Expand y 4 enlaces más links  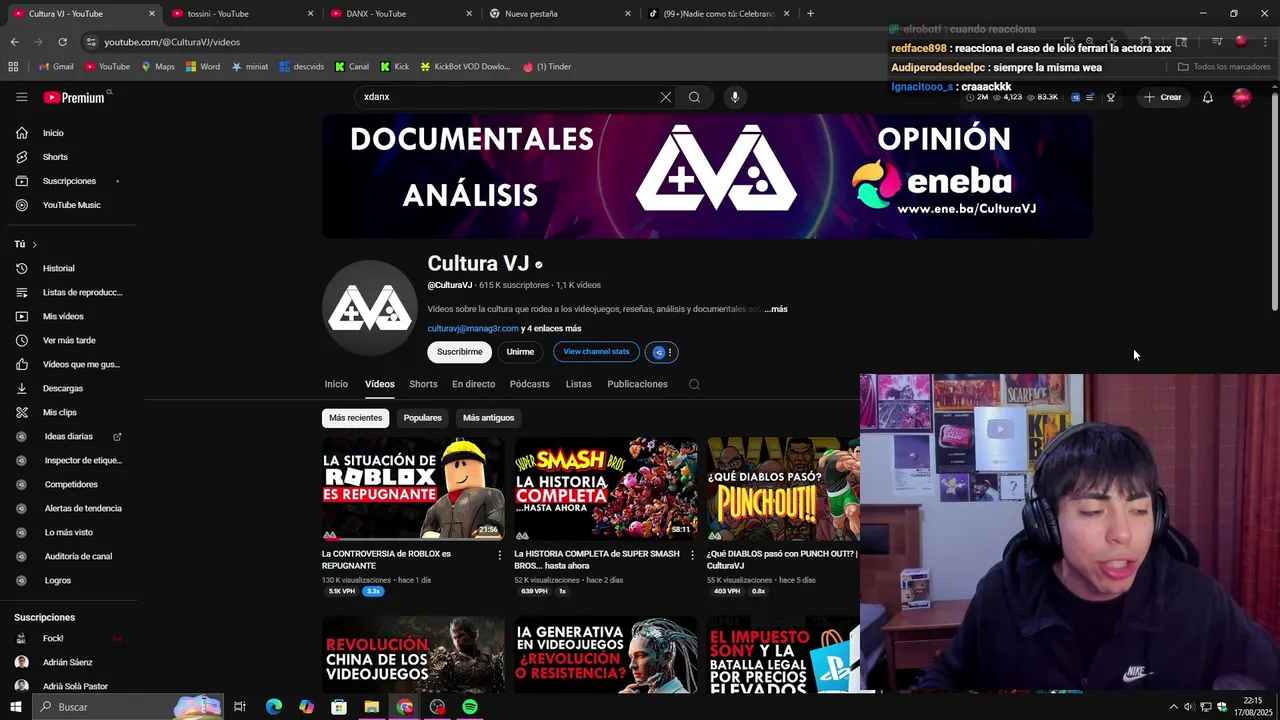[x=551, y=328]
